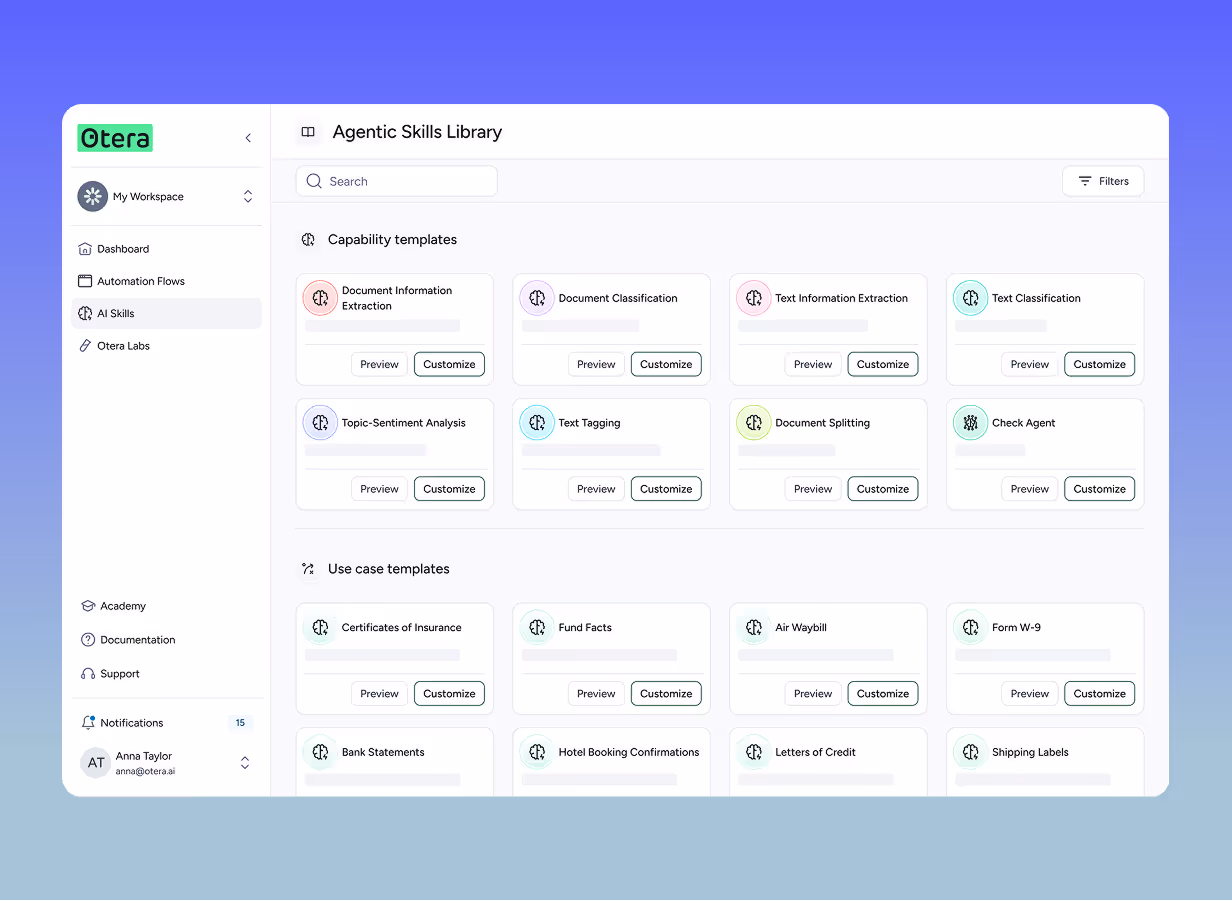This screenshot has width=1232, height=900.
Task: Click the Document Splitting skill icon
Action: coord(753,423)
